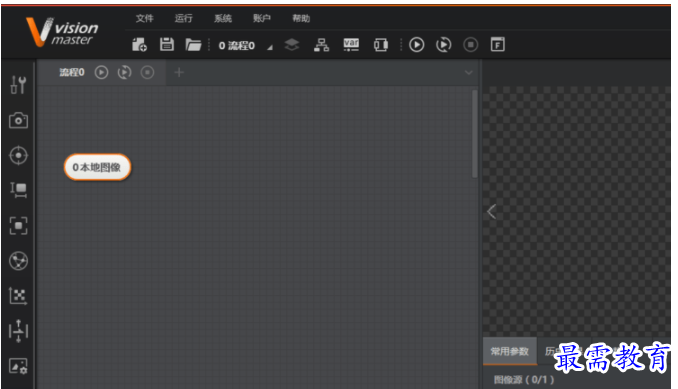Open the 0 流程0 process dropdown
The width and height of the screenshot is (678, 389).
pyautogui.click(x=246, y=45)
